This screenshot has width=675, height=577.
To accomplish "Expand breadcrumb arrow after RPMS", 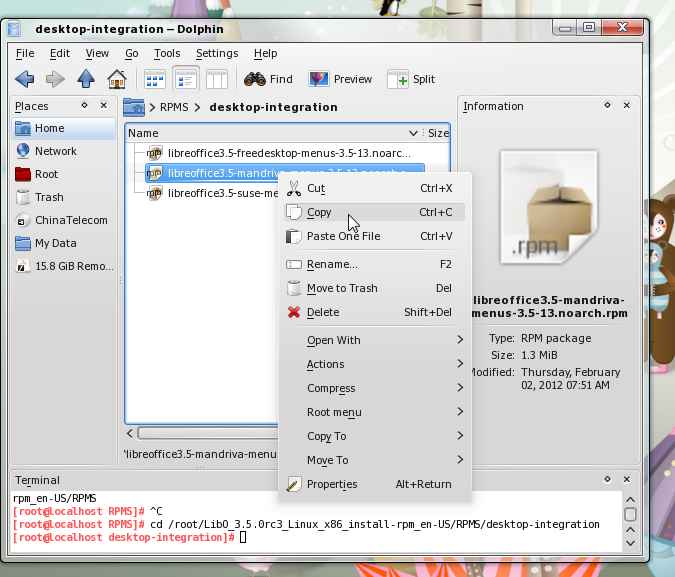I will pos(197,107).
